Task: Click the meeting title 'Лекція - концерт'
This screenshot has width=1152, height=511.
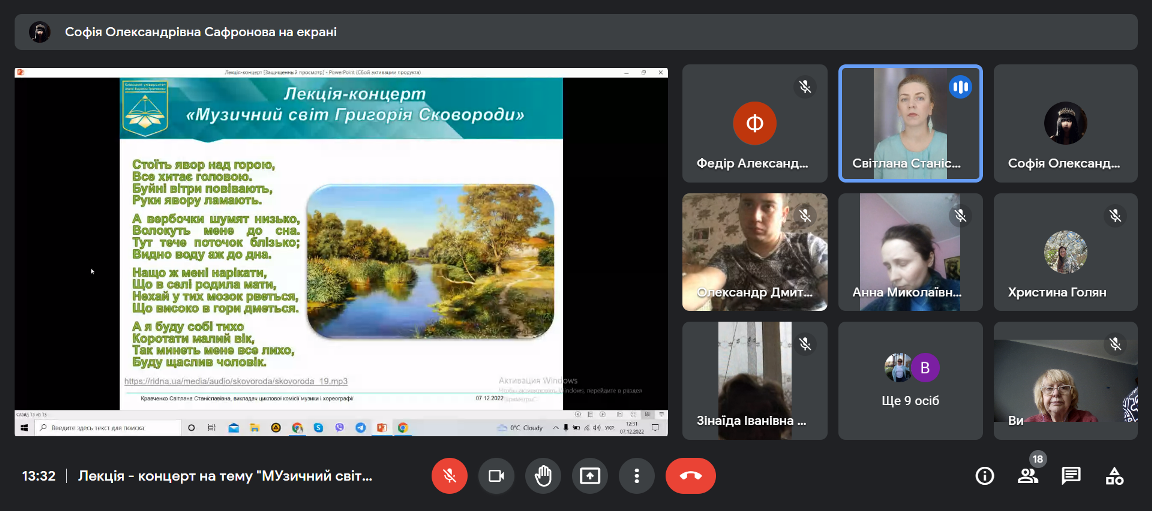Action: coord(225,476)
